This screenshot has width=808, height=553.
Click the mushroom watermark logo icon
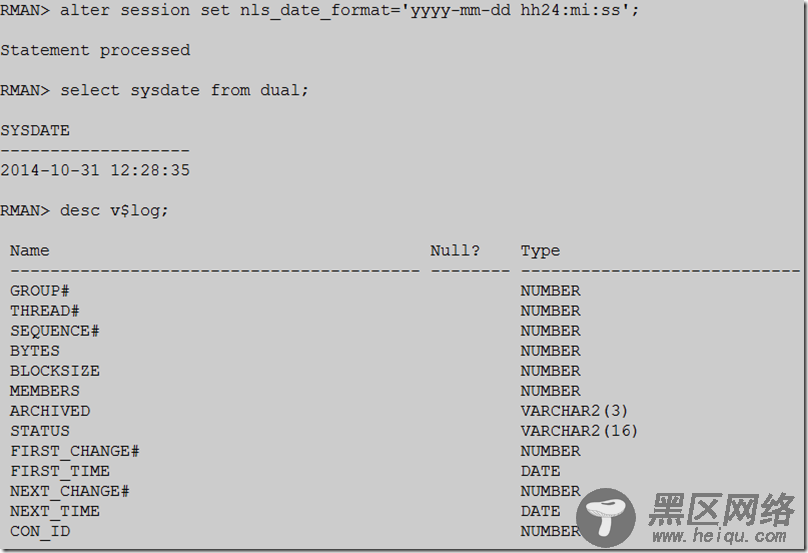[605, 517]
